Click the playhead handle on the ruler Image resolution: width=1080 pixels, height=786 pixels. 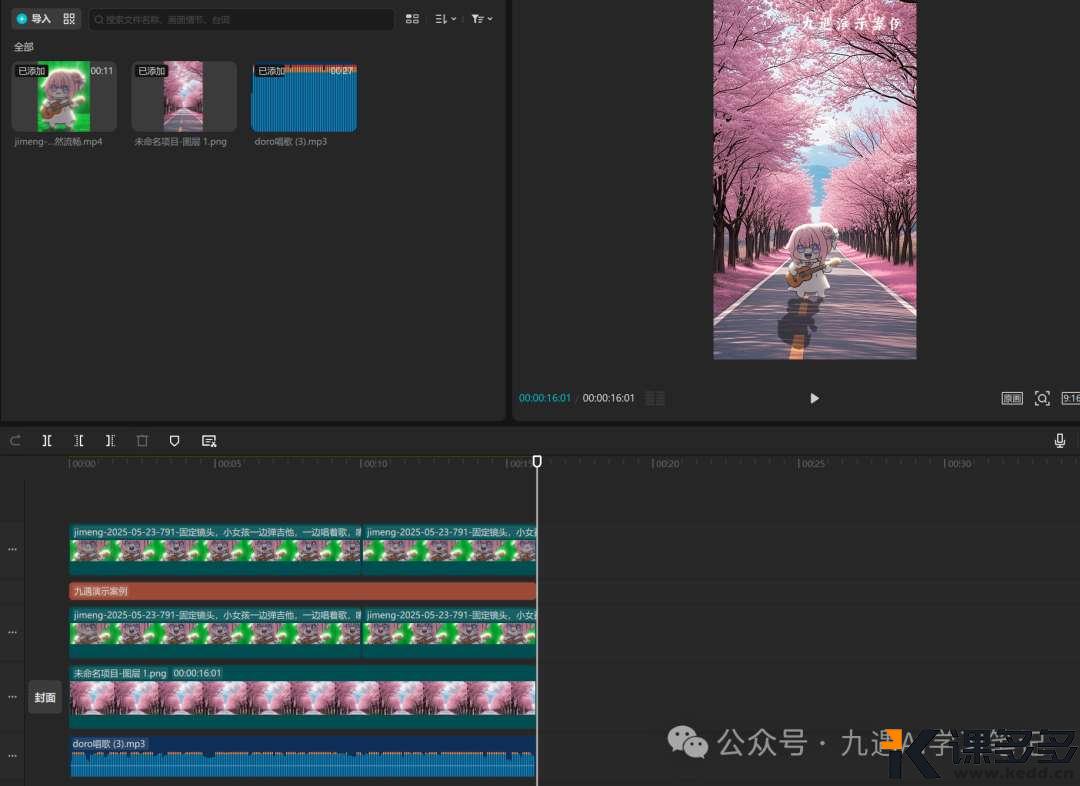[x=537, y=462]
